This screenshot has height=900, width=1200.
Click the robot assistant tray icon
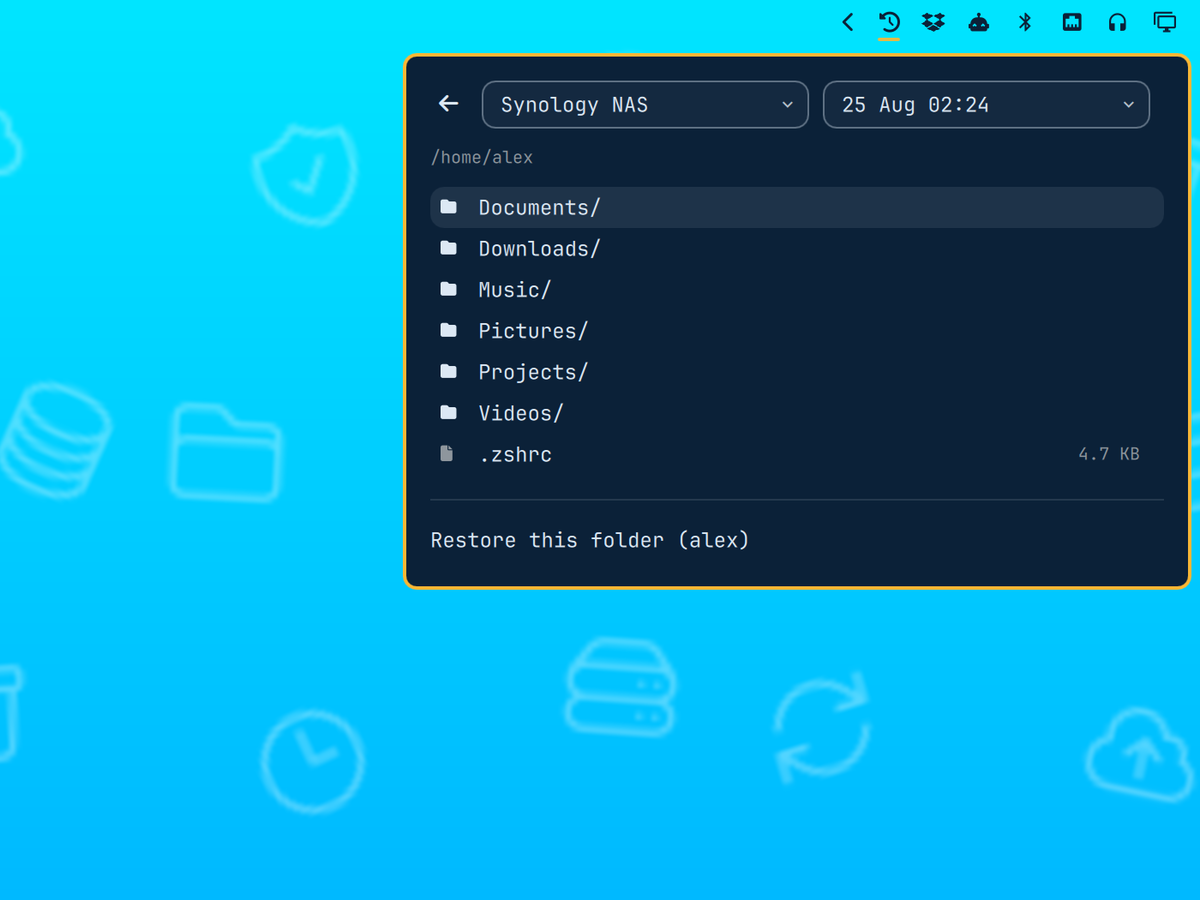pos(979,22)
